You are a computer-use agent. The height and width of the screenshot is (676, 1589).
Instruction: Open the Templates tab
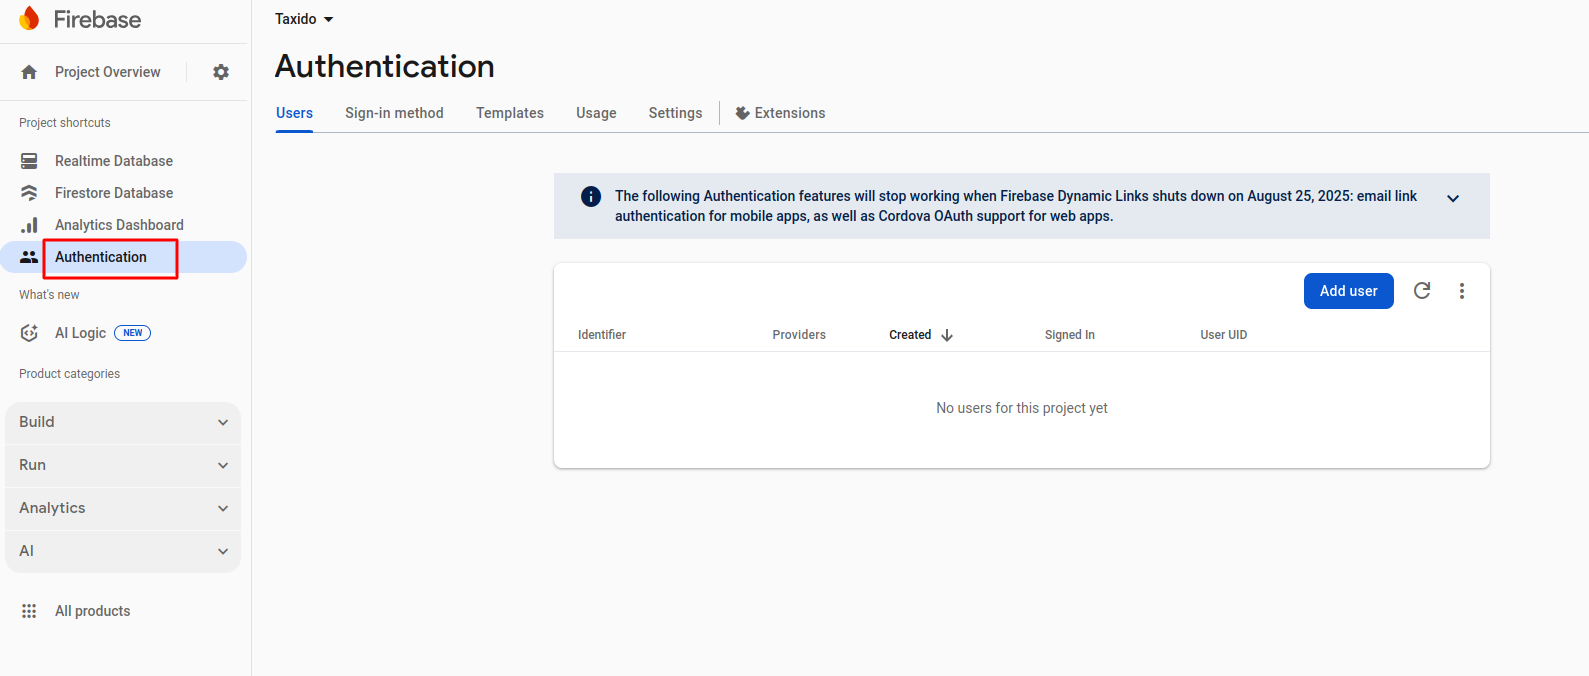[509, 113]
